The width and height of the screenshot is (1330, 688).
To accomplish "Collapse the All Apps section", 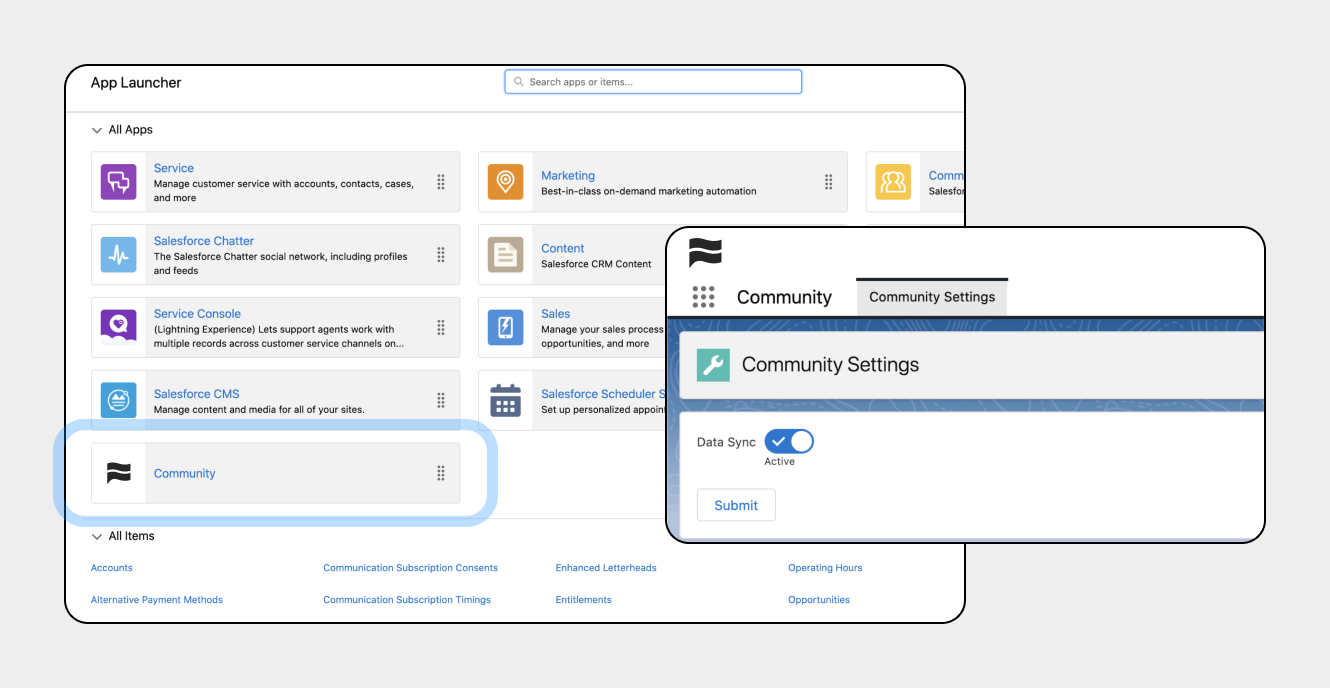I will [x=96, y=129].
